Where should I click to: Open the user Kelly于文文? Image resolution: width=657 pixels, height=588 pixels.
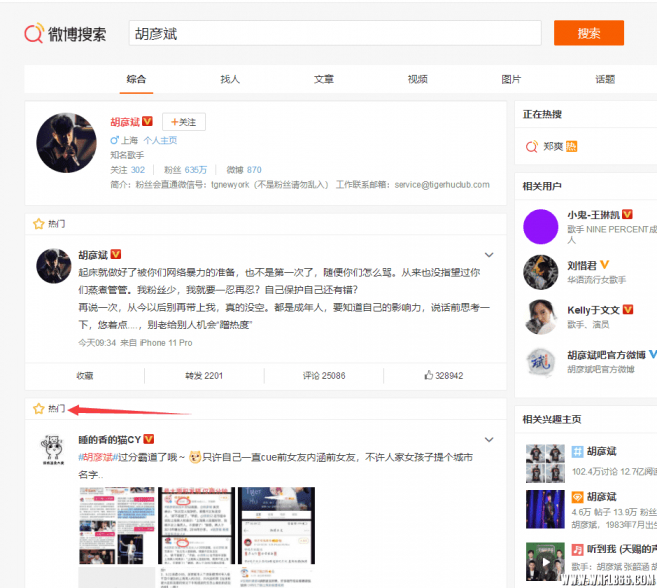pos(593,310)
